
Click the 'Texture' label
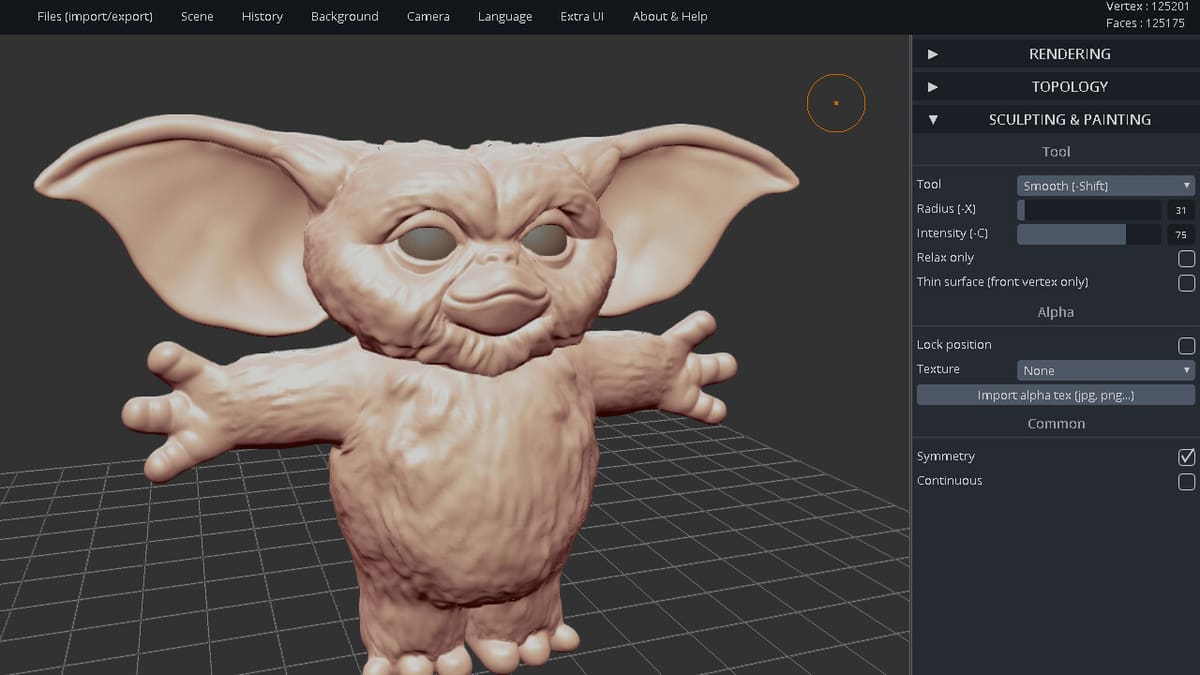(938, 369)
